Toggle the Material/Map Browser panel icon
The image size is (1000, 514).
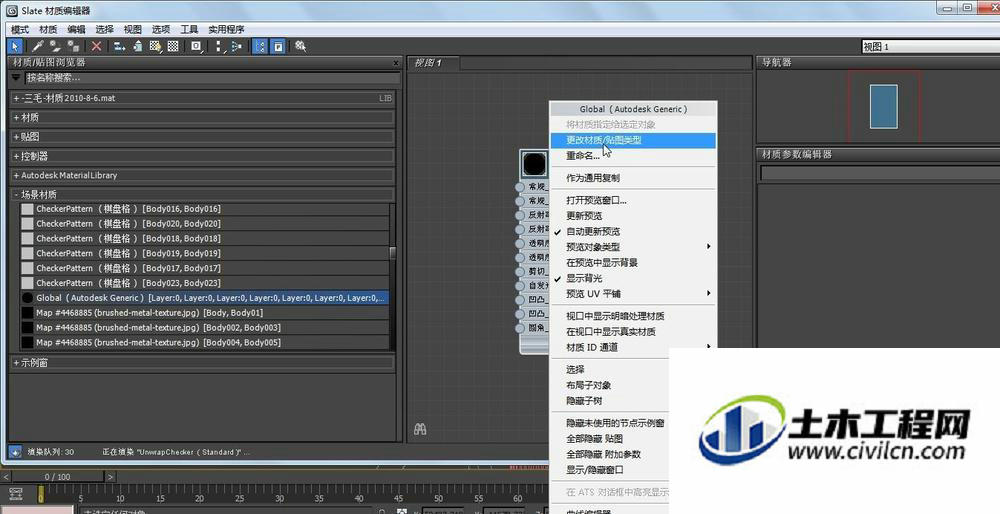coord(260,46)
